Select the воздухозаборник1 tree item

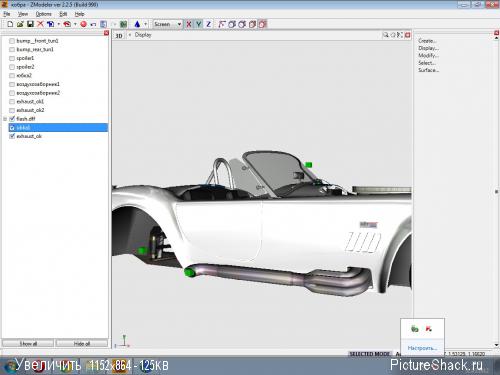38,84
